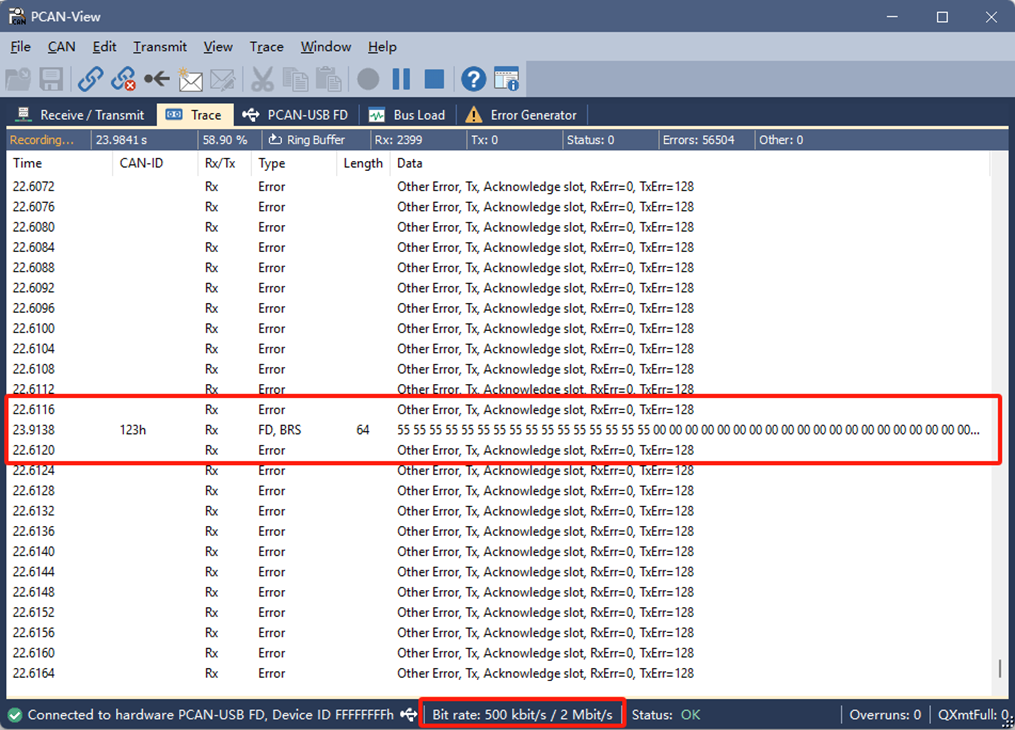Click the Time column header
Image resolution: width=1015 pixels, height=730 pixels.
tap(60, 163)
